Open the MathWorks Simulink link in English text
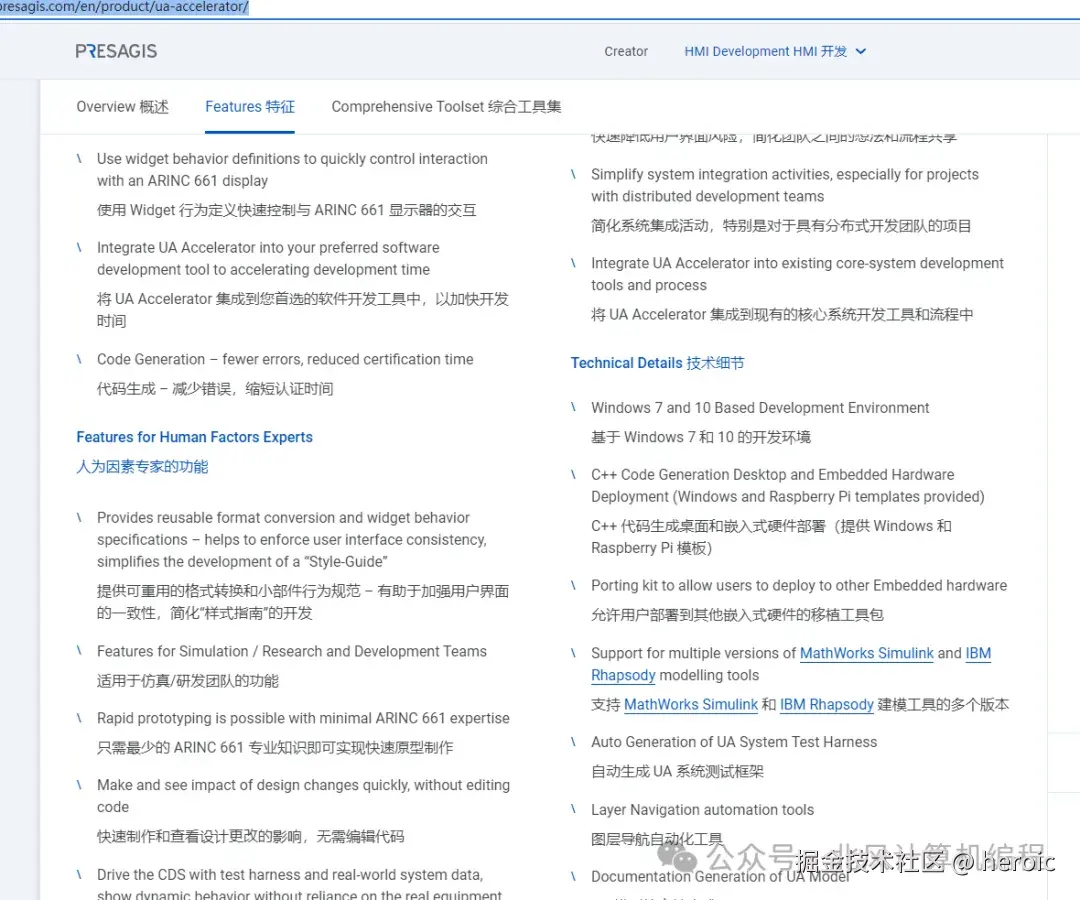The width and height of the screenshot is (1080, 900). [x=866, y=653]
